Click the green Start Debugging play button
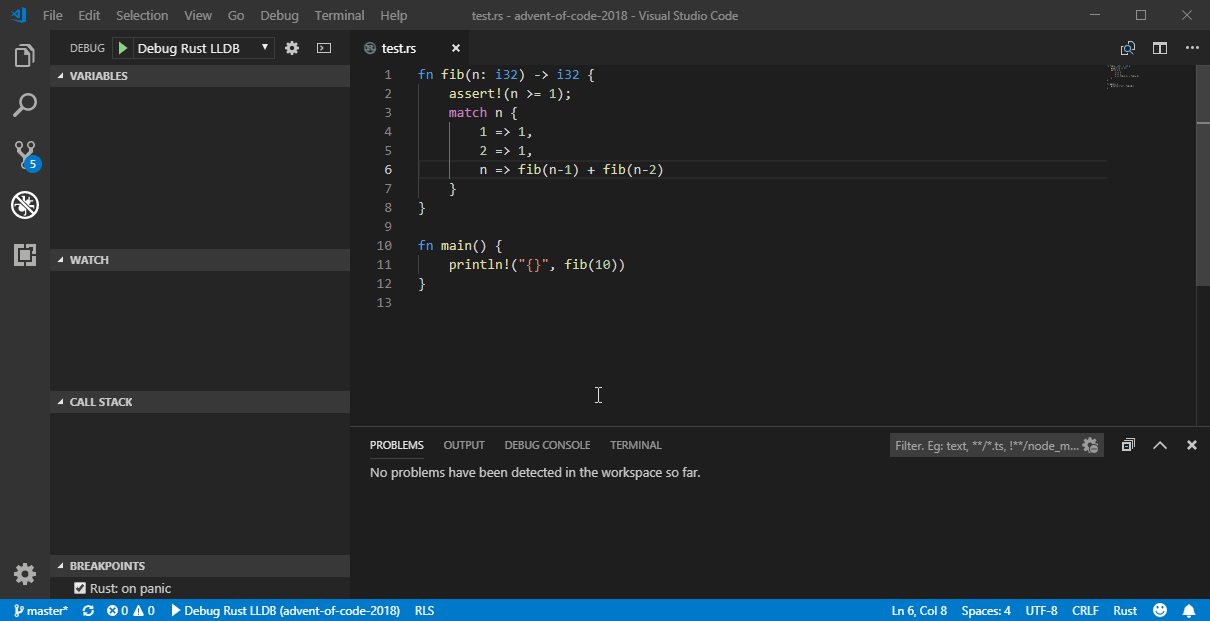Screen dimensions: 1210x621 (x=122, y=48)
